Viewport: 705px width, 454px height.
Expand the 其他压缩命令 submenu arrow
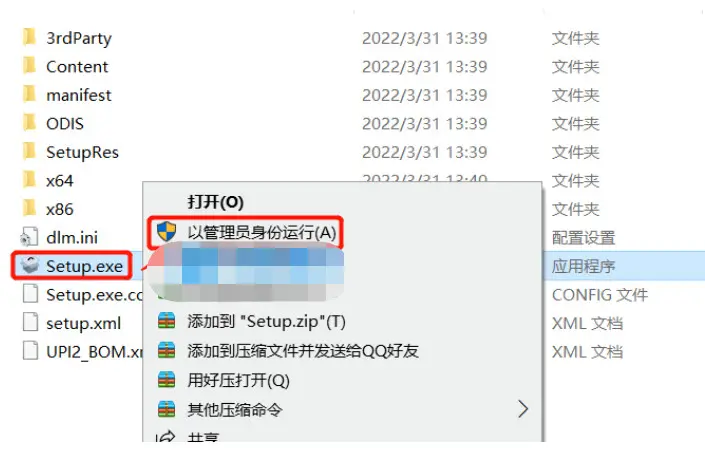[522, 409]
